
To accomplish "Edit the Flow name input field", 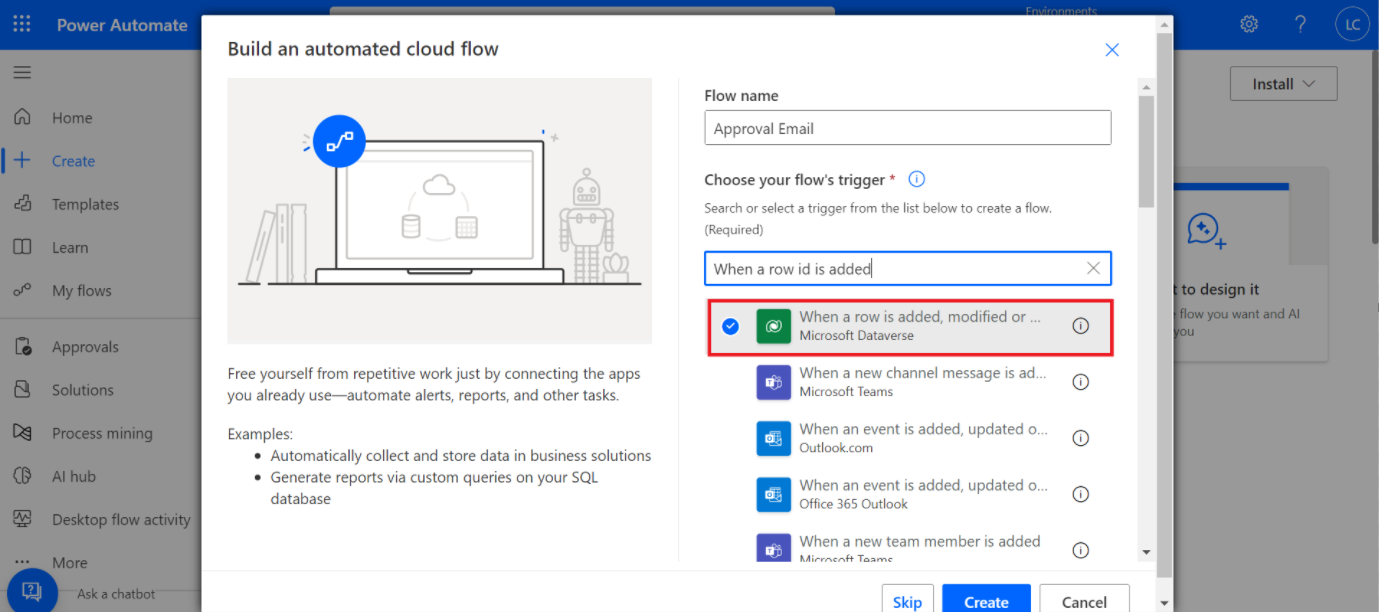I will point(907,128).
